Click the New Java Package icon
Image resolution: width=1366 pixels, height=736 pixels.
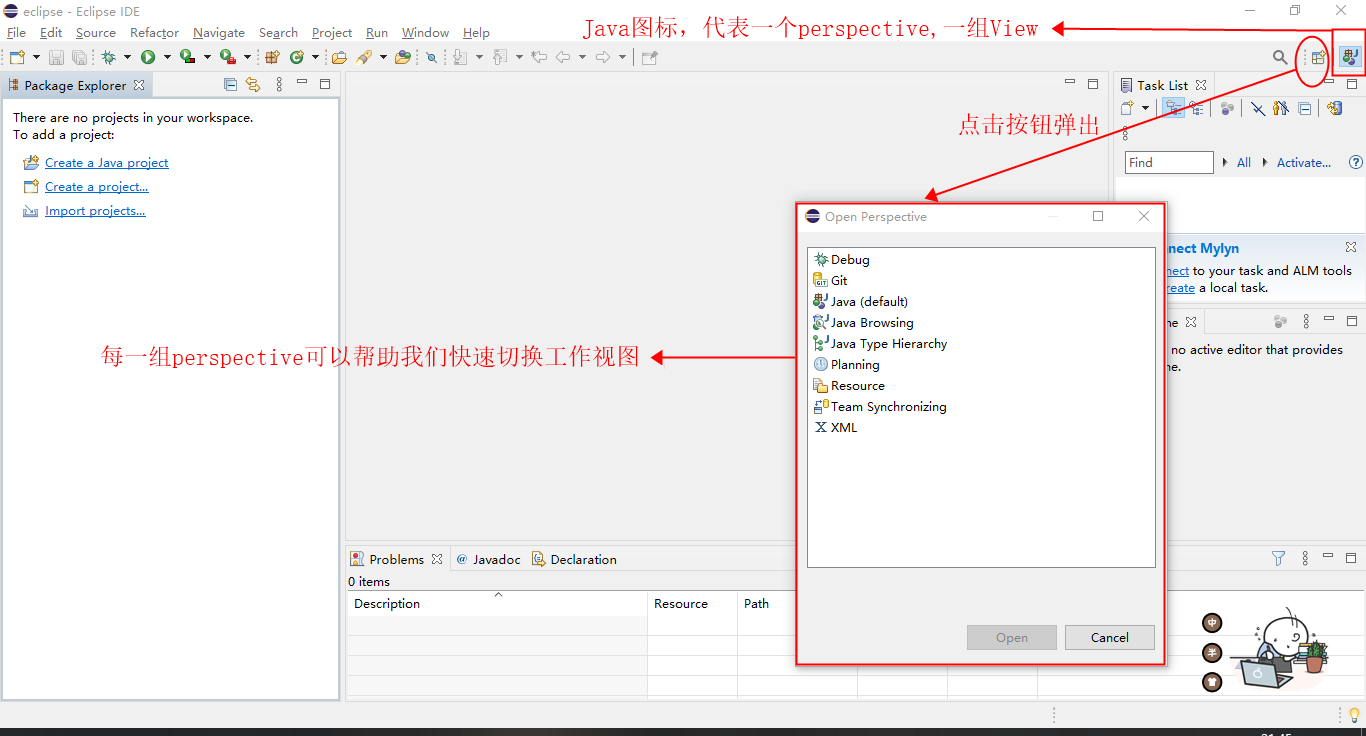click(272, 57)
